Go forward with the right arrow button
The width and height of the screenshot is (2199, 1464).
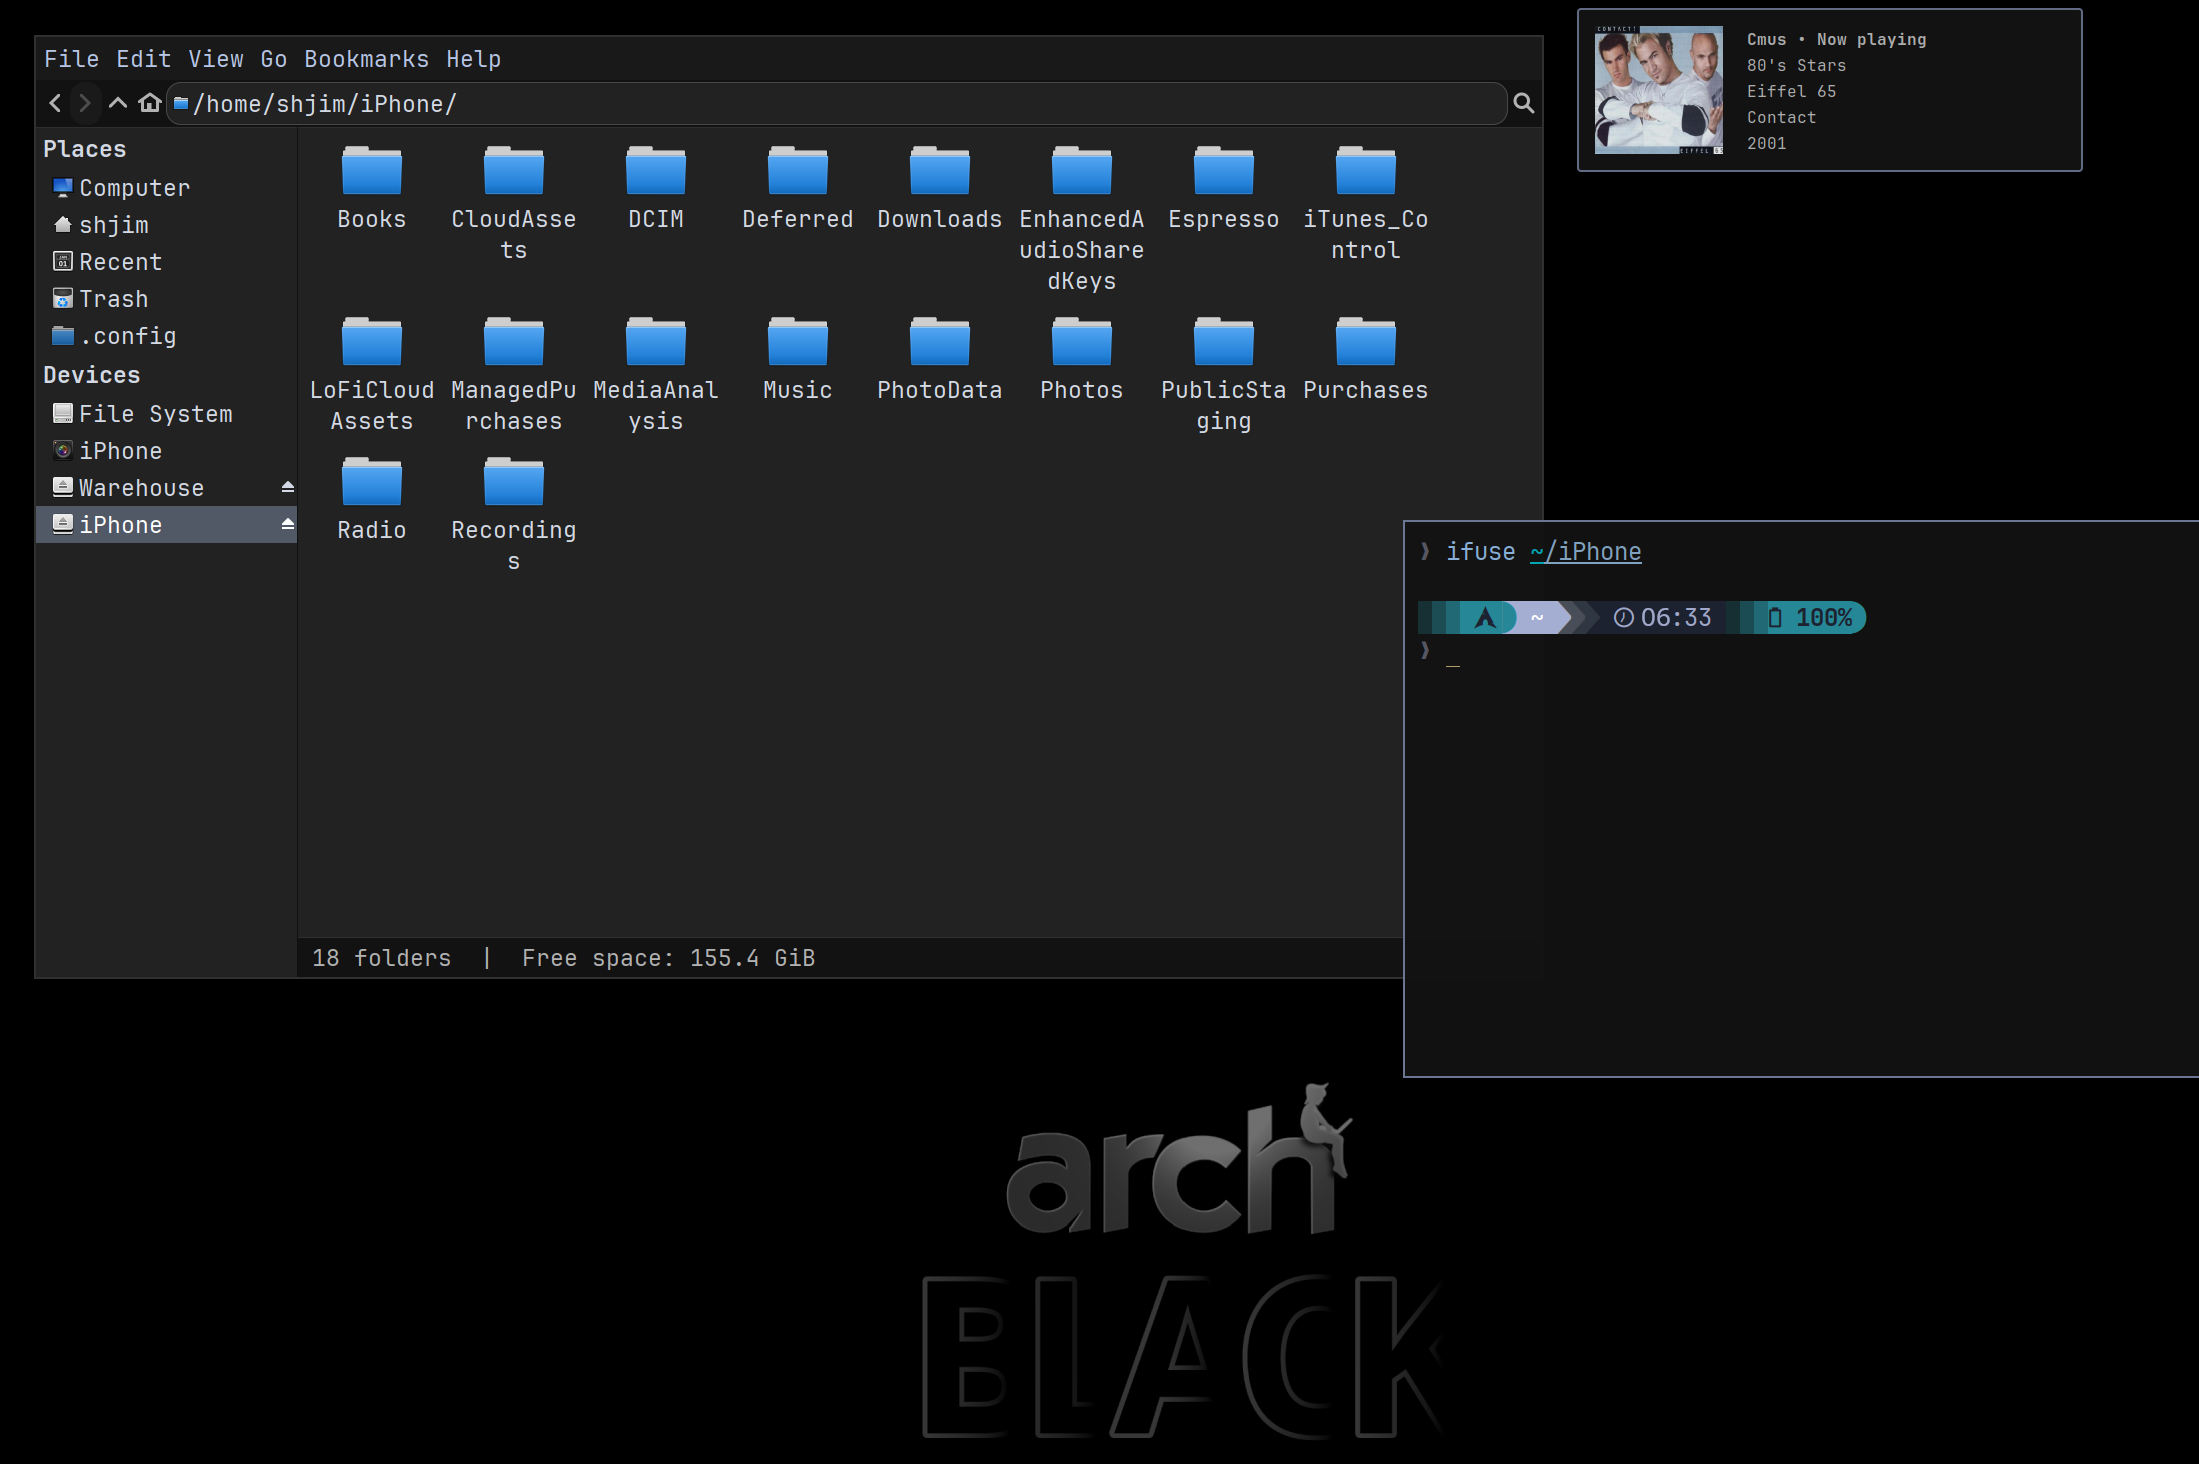[85, 103]
